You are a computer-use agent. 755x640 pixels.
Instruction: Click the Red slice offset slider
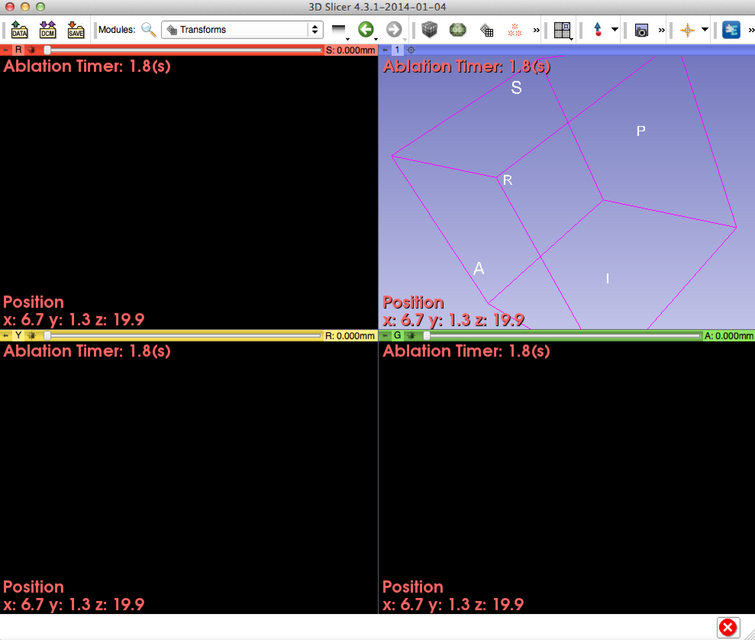tap(180, 49)
